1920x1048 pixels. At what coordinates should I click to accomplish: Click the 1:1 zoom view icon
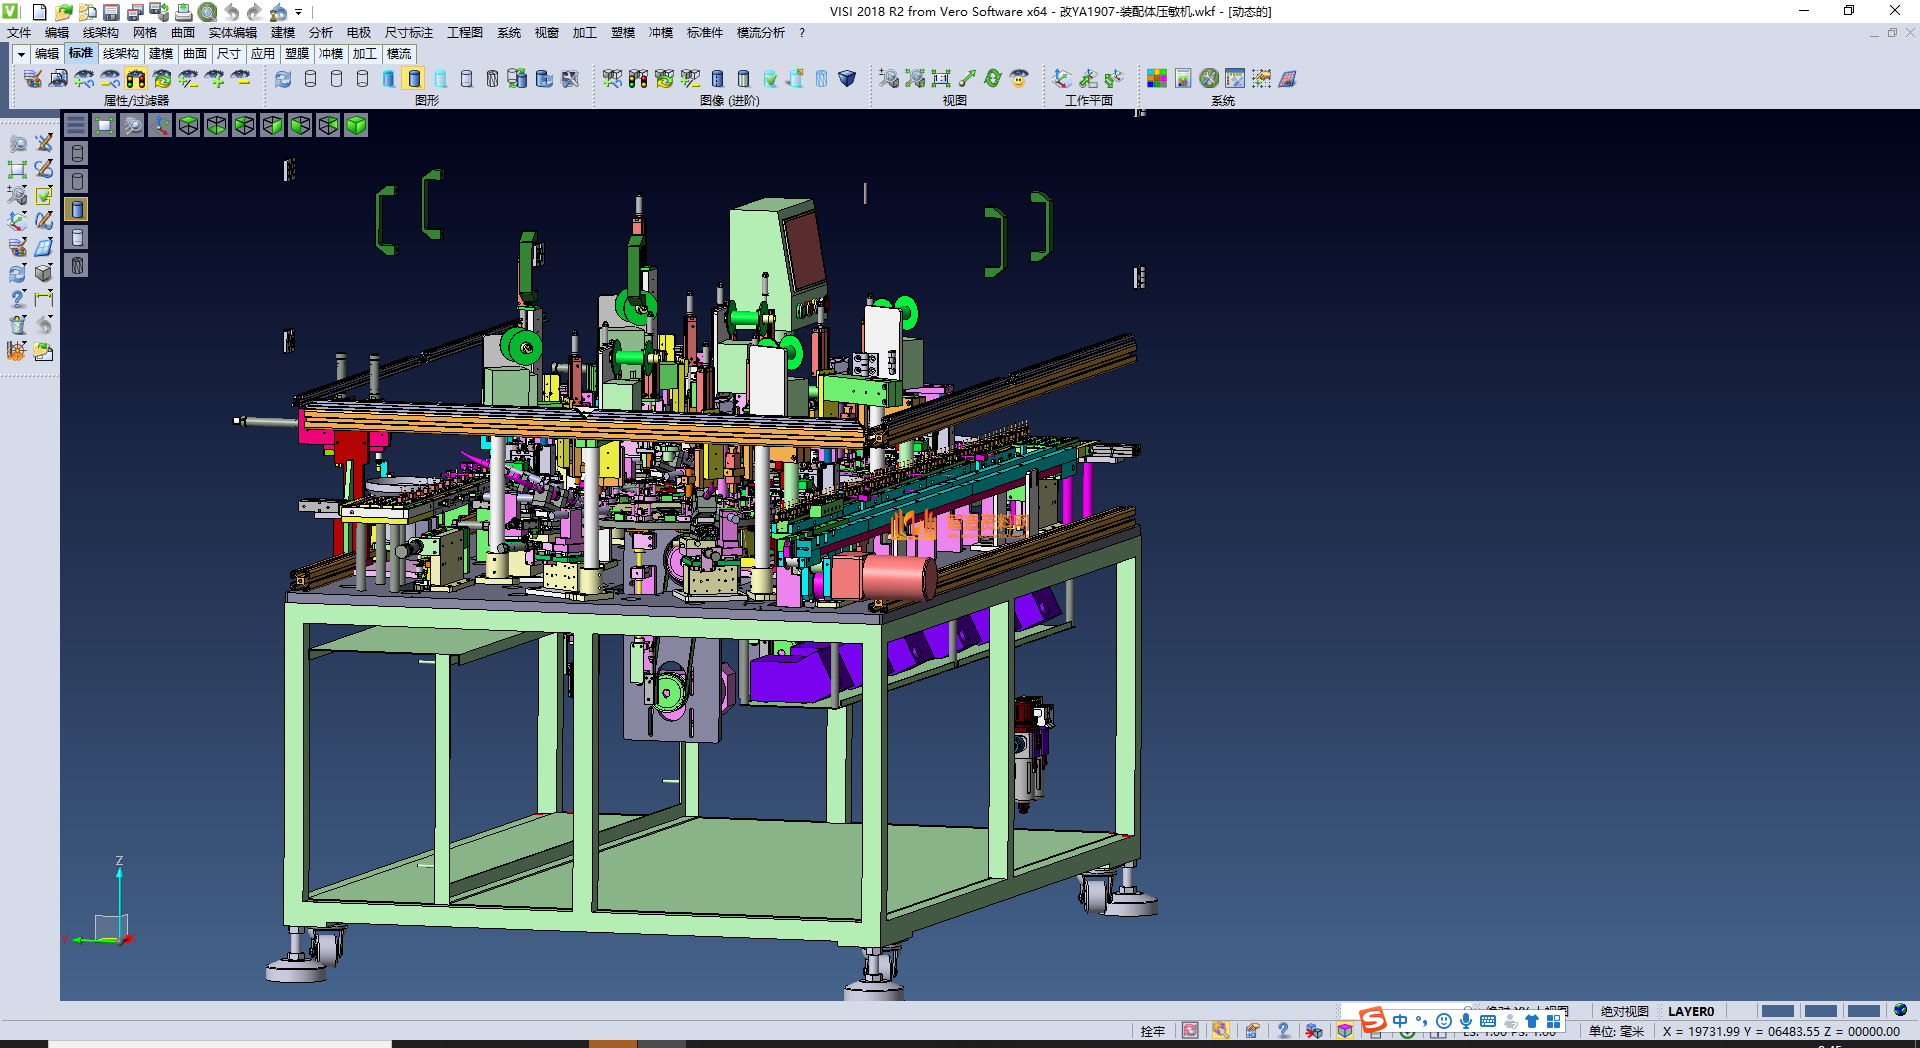coord(940,79)
